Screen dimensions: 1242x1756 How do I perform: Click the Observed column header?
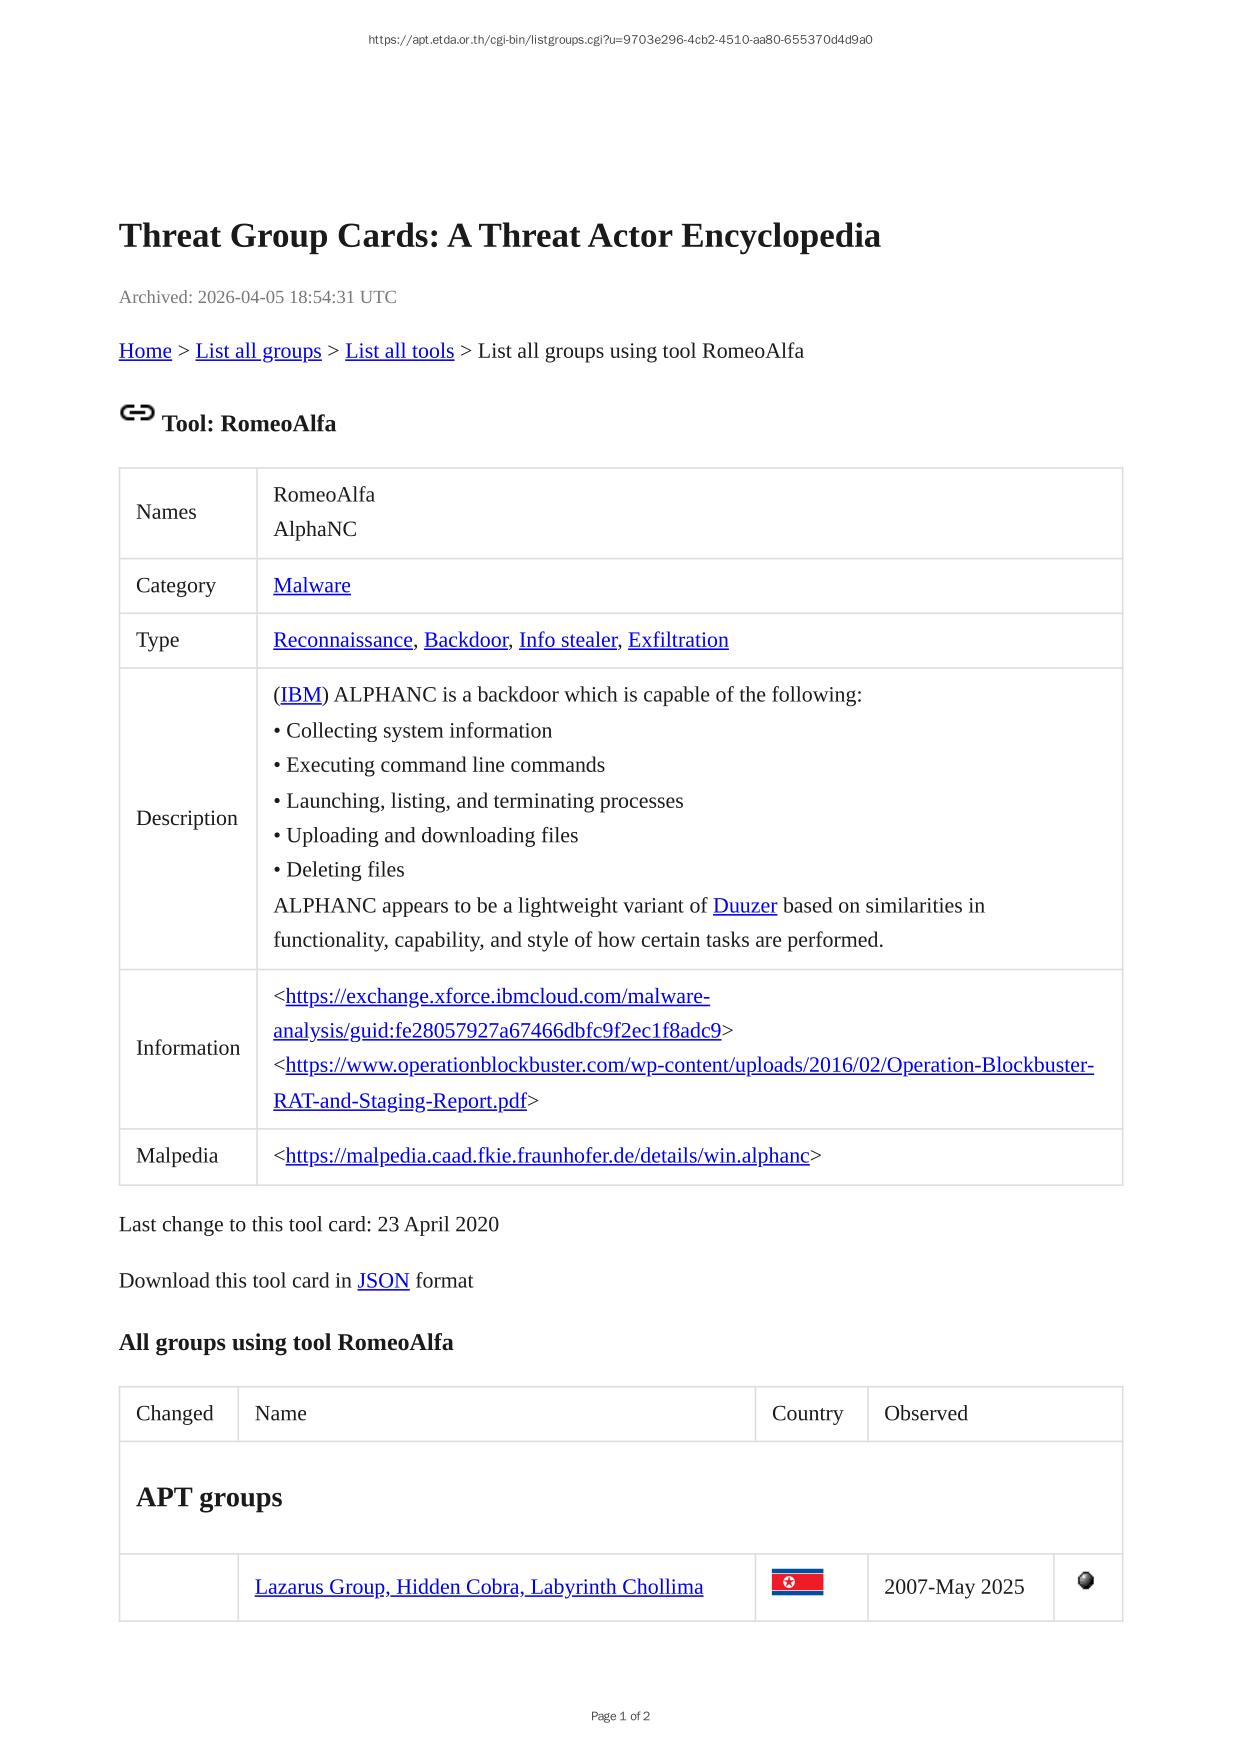tap(925, 1414)
